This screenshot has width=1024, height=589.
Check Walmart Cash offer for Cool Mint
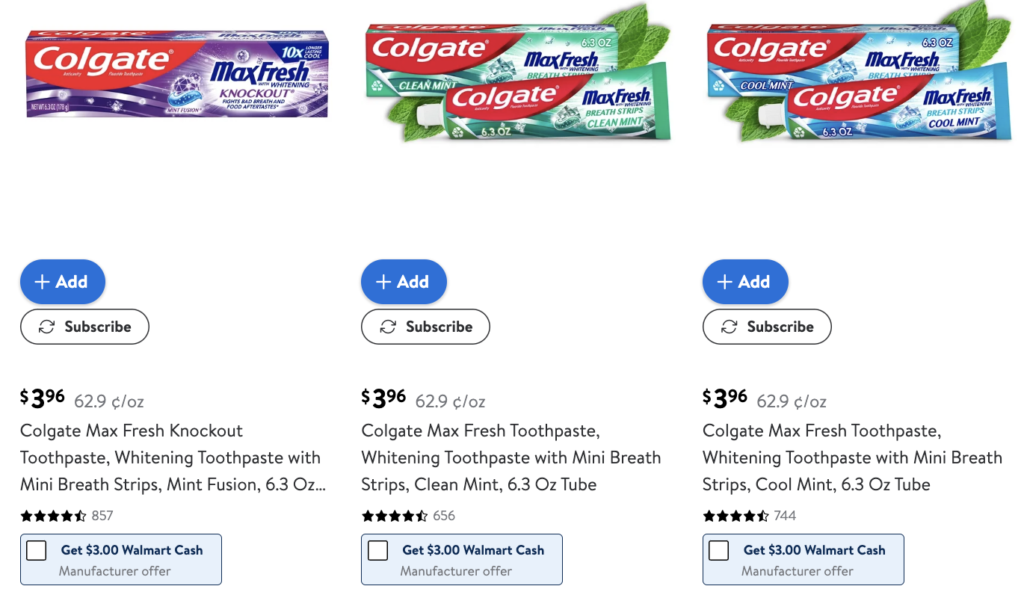click(719, 550)
